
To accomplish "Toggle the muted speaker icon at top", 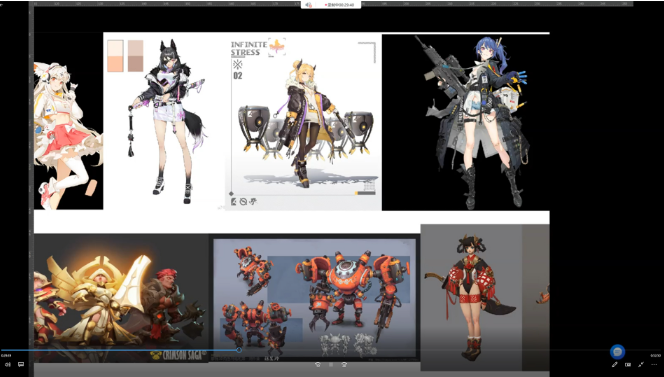I will coord(308,5).
